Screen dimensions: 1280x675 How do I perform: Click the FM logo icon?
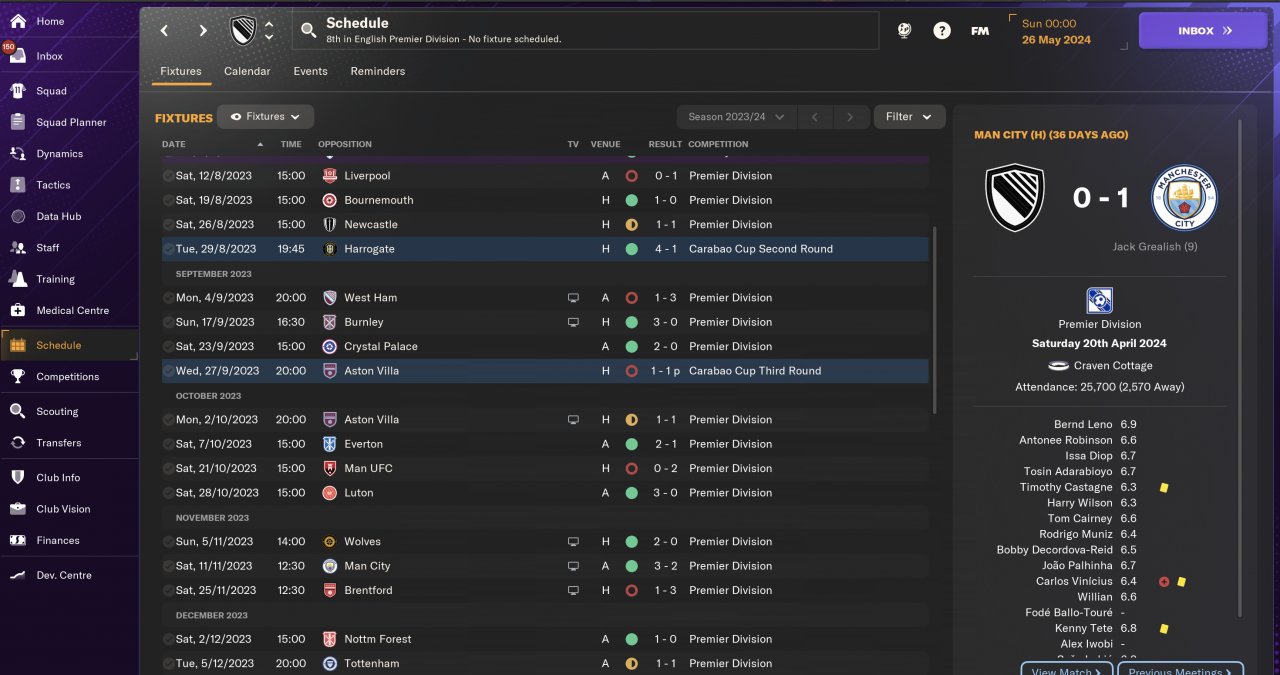pos(980,31)
